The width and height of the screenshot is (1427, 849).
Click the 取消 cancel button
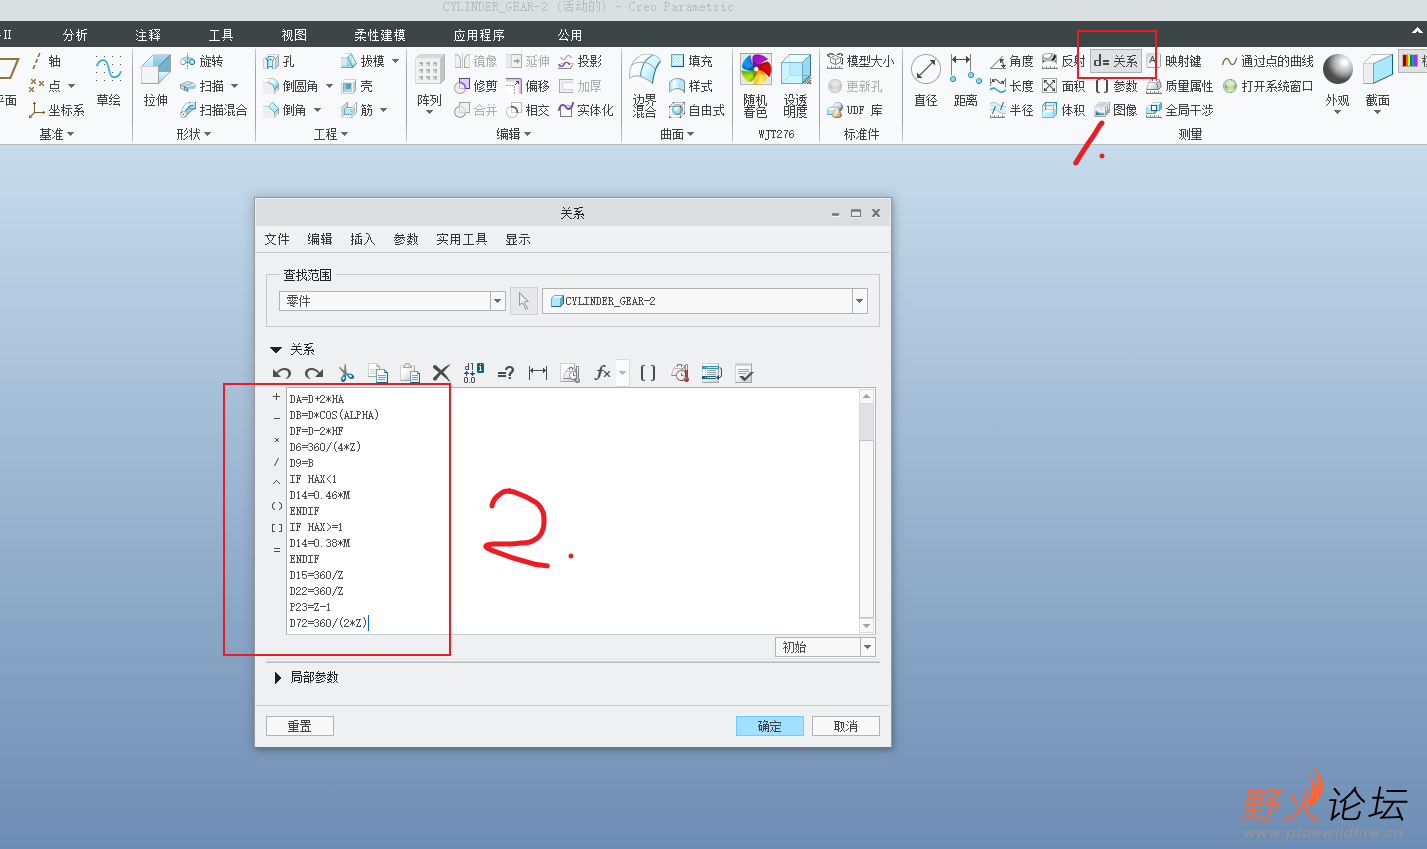[x=846, y=726]
